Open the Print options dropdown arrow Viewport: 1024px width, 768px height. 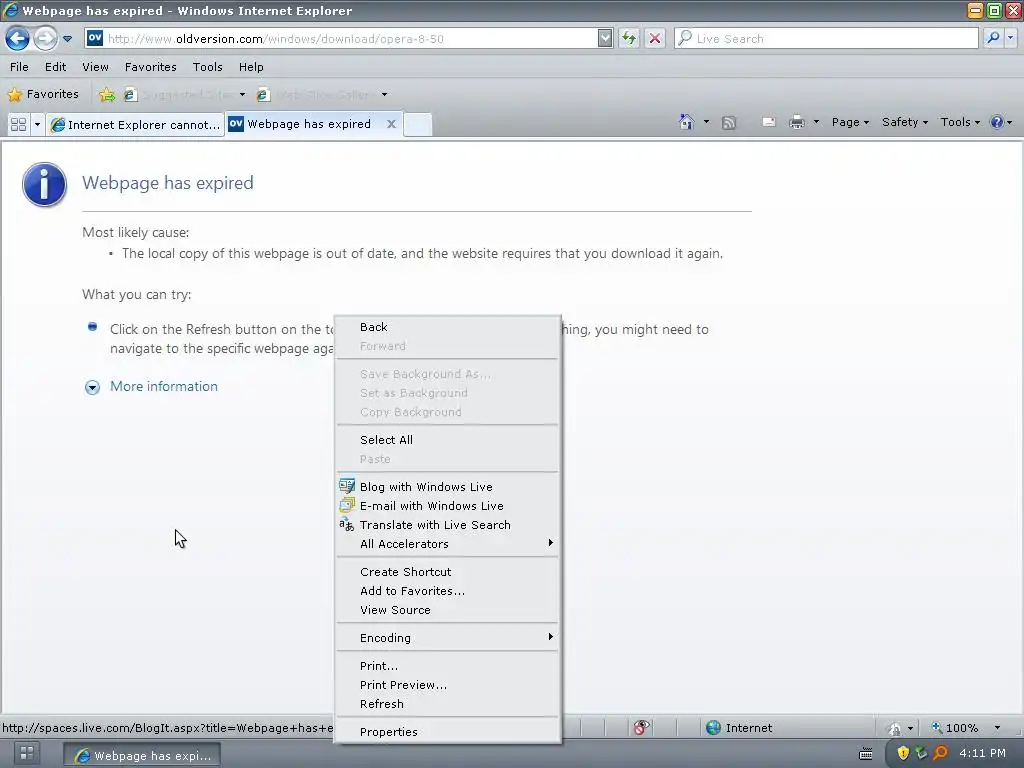click(816, 122)
